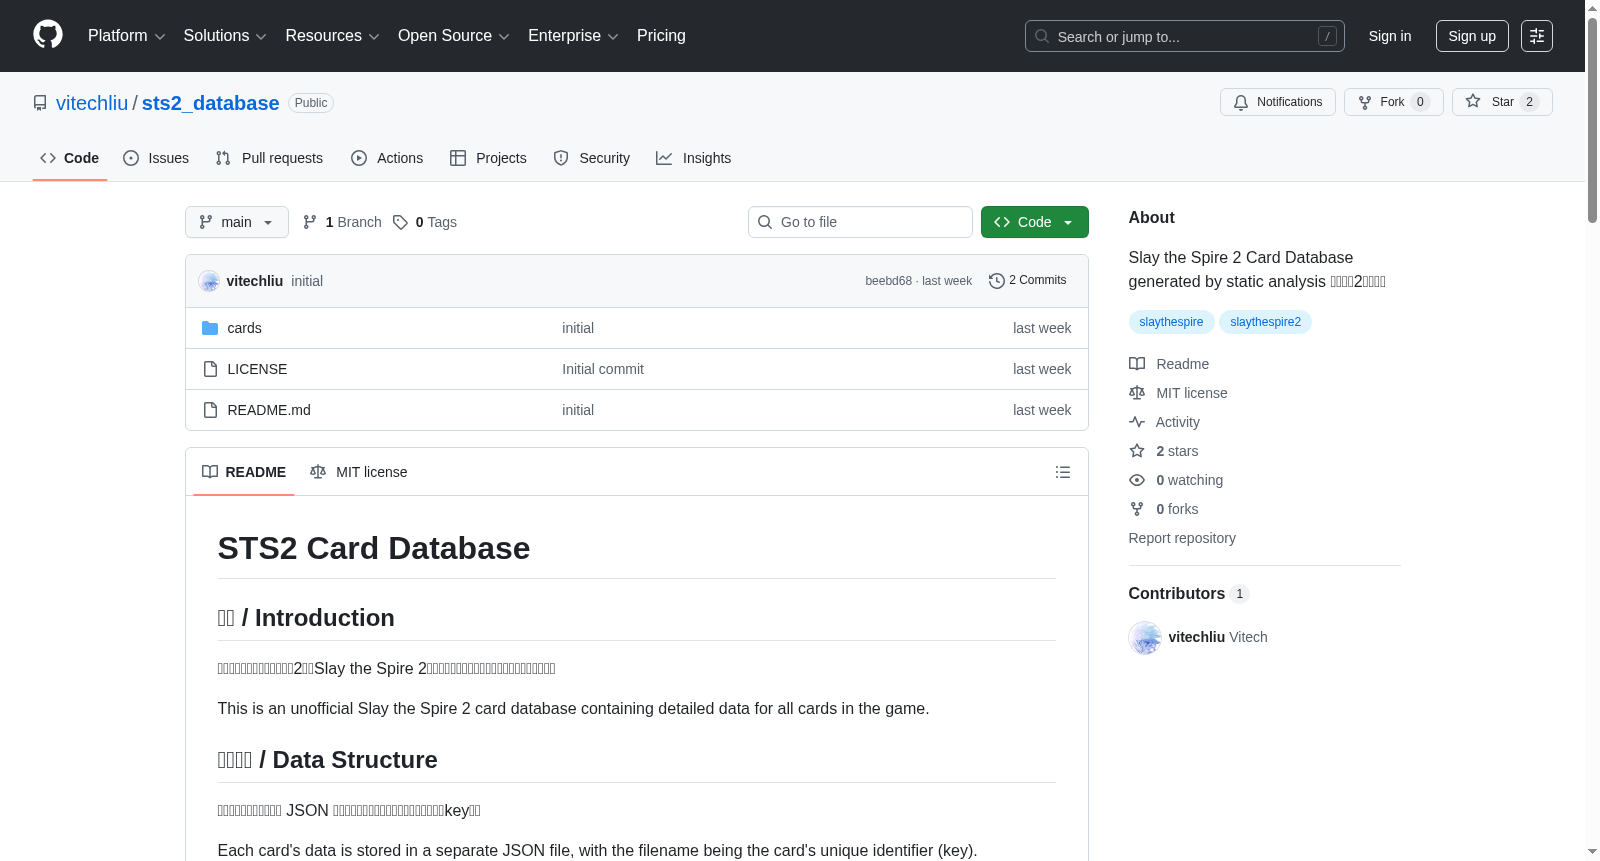
Task: Click the Notifications button
Action: pyautogui.click(x=1278, y=102)
